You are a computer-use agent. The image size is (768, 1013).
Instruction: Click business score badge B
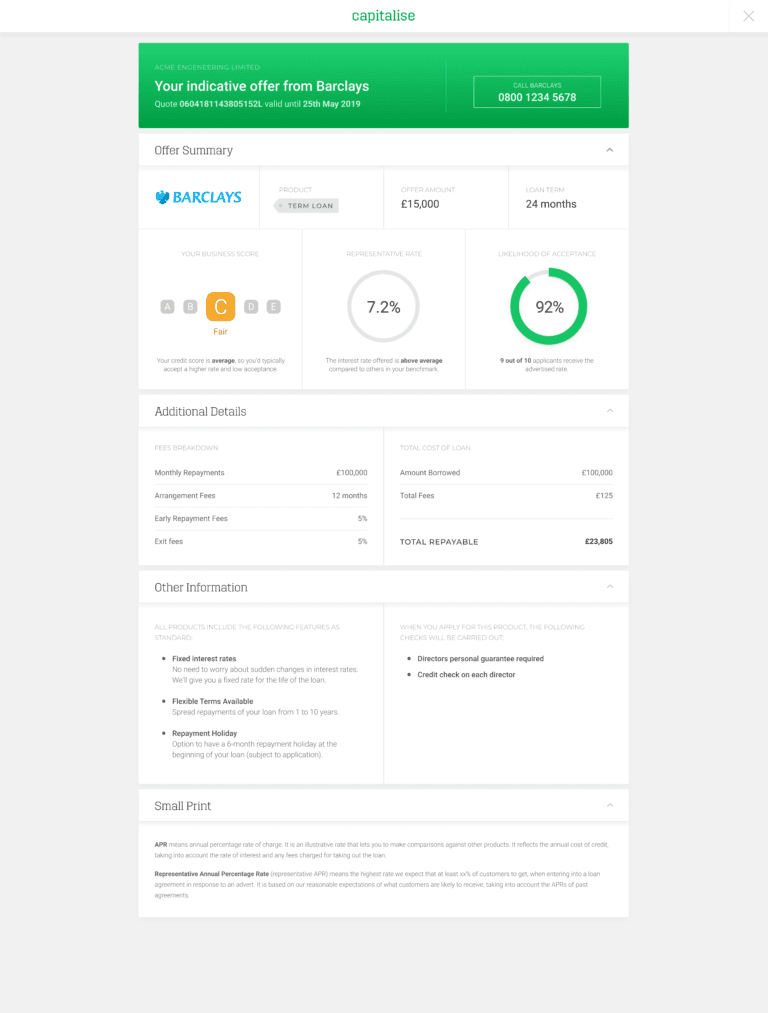pyautogui.click(x=190, y=307)
